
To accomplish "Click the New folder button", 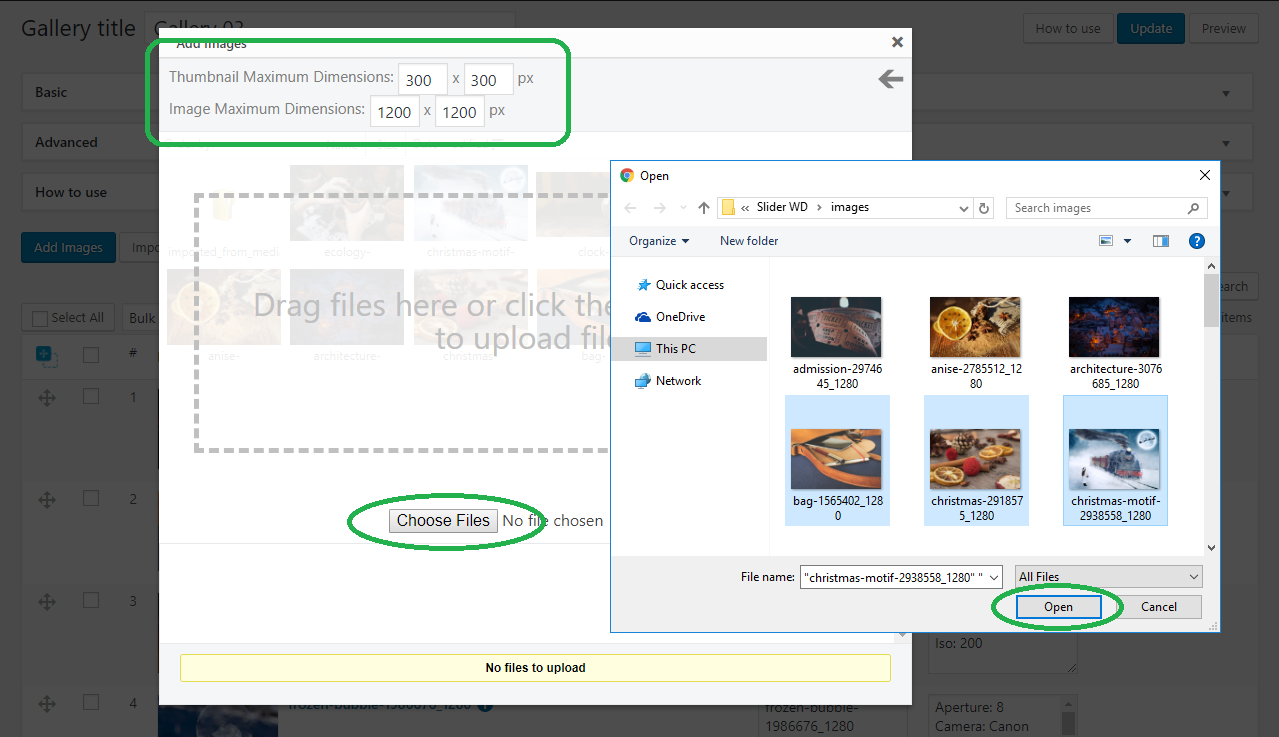I will click(x=749, y=241).
